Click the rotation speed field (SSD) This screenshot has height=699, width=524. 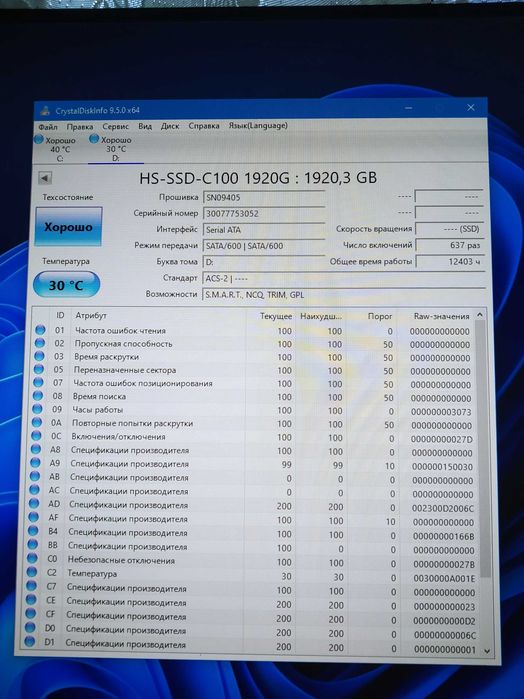(x=450, y=229)
